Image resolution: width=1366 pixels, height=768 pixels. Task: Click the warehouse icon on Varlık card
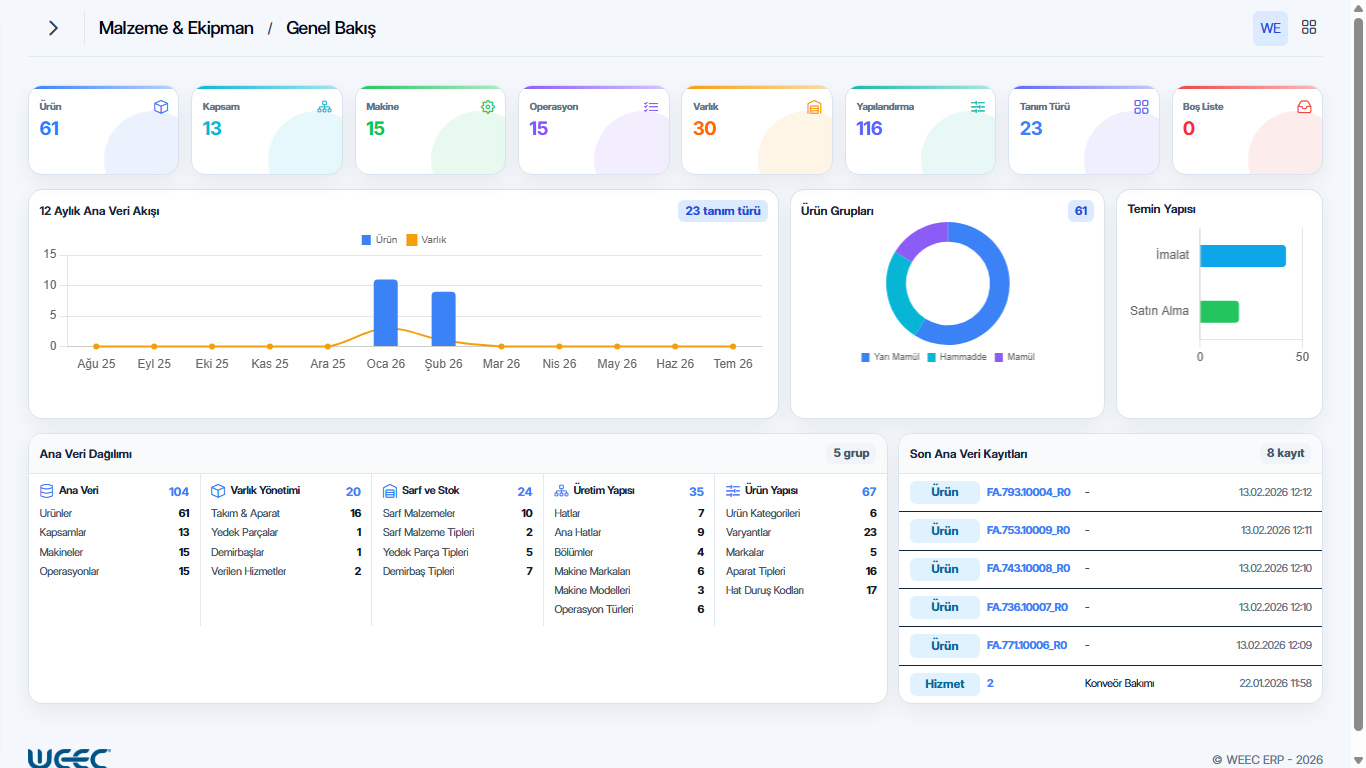(814, 107)
